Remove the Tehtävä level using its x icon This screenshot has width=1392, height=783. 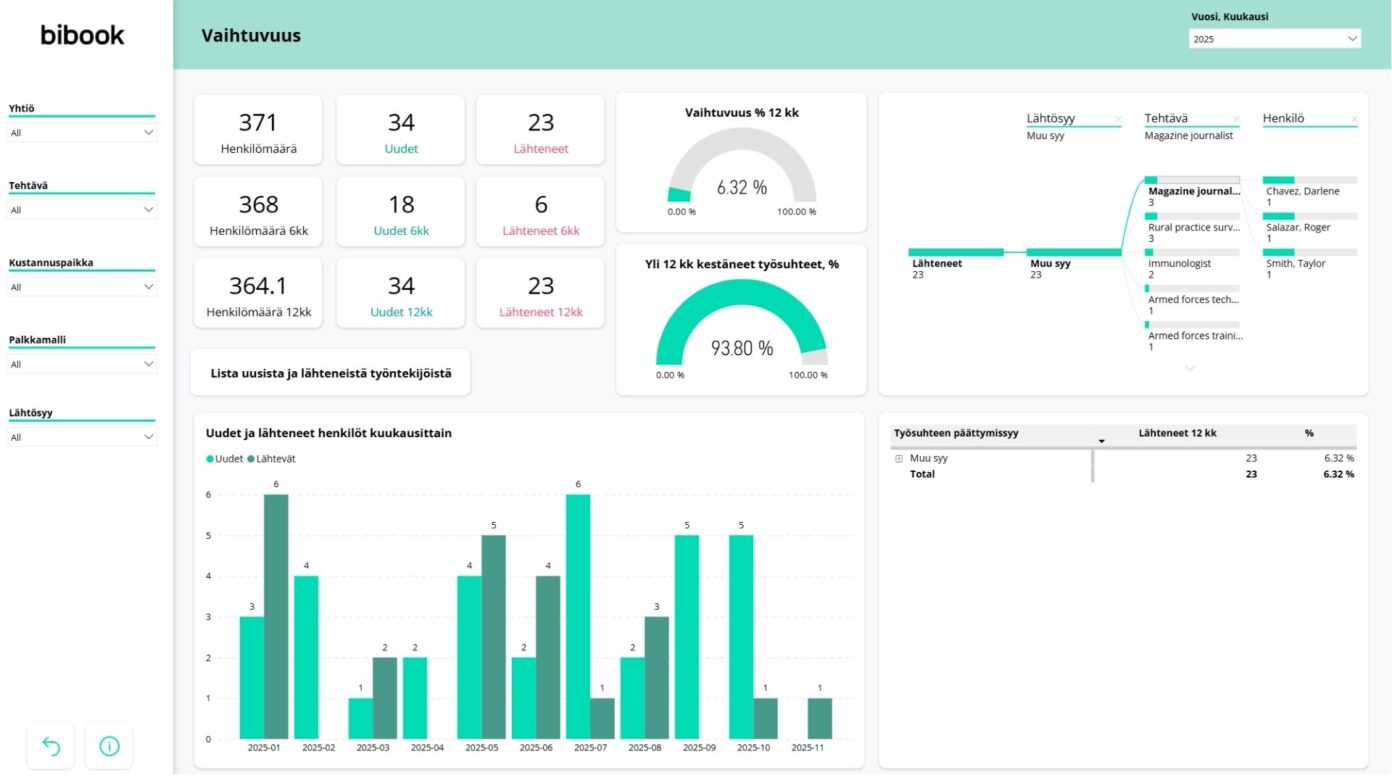point(1236,118)
